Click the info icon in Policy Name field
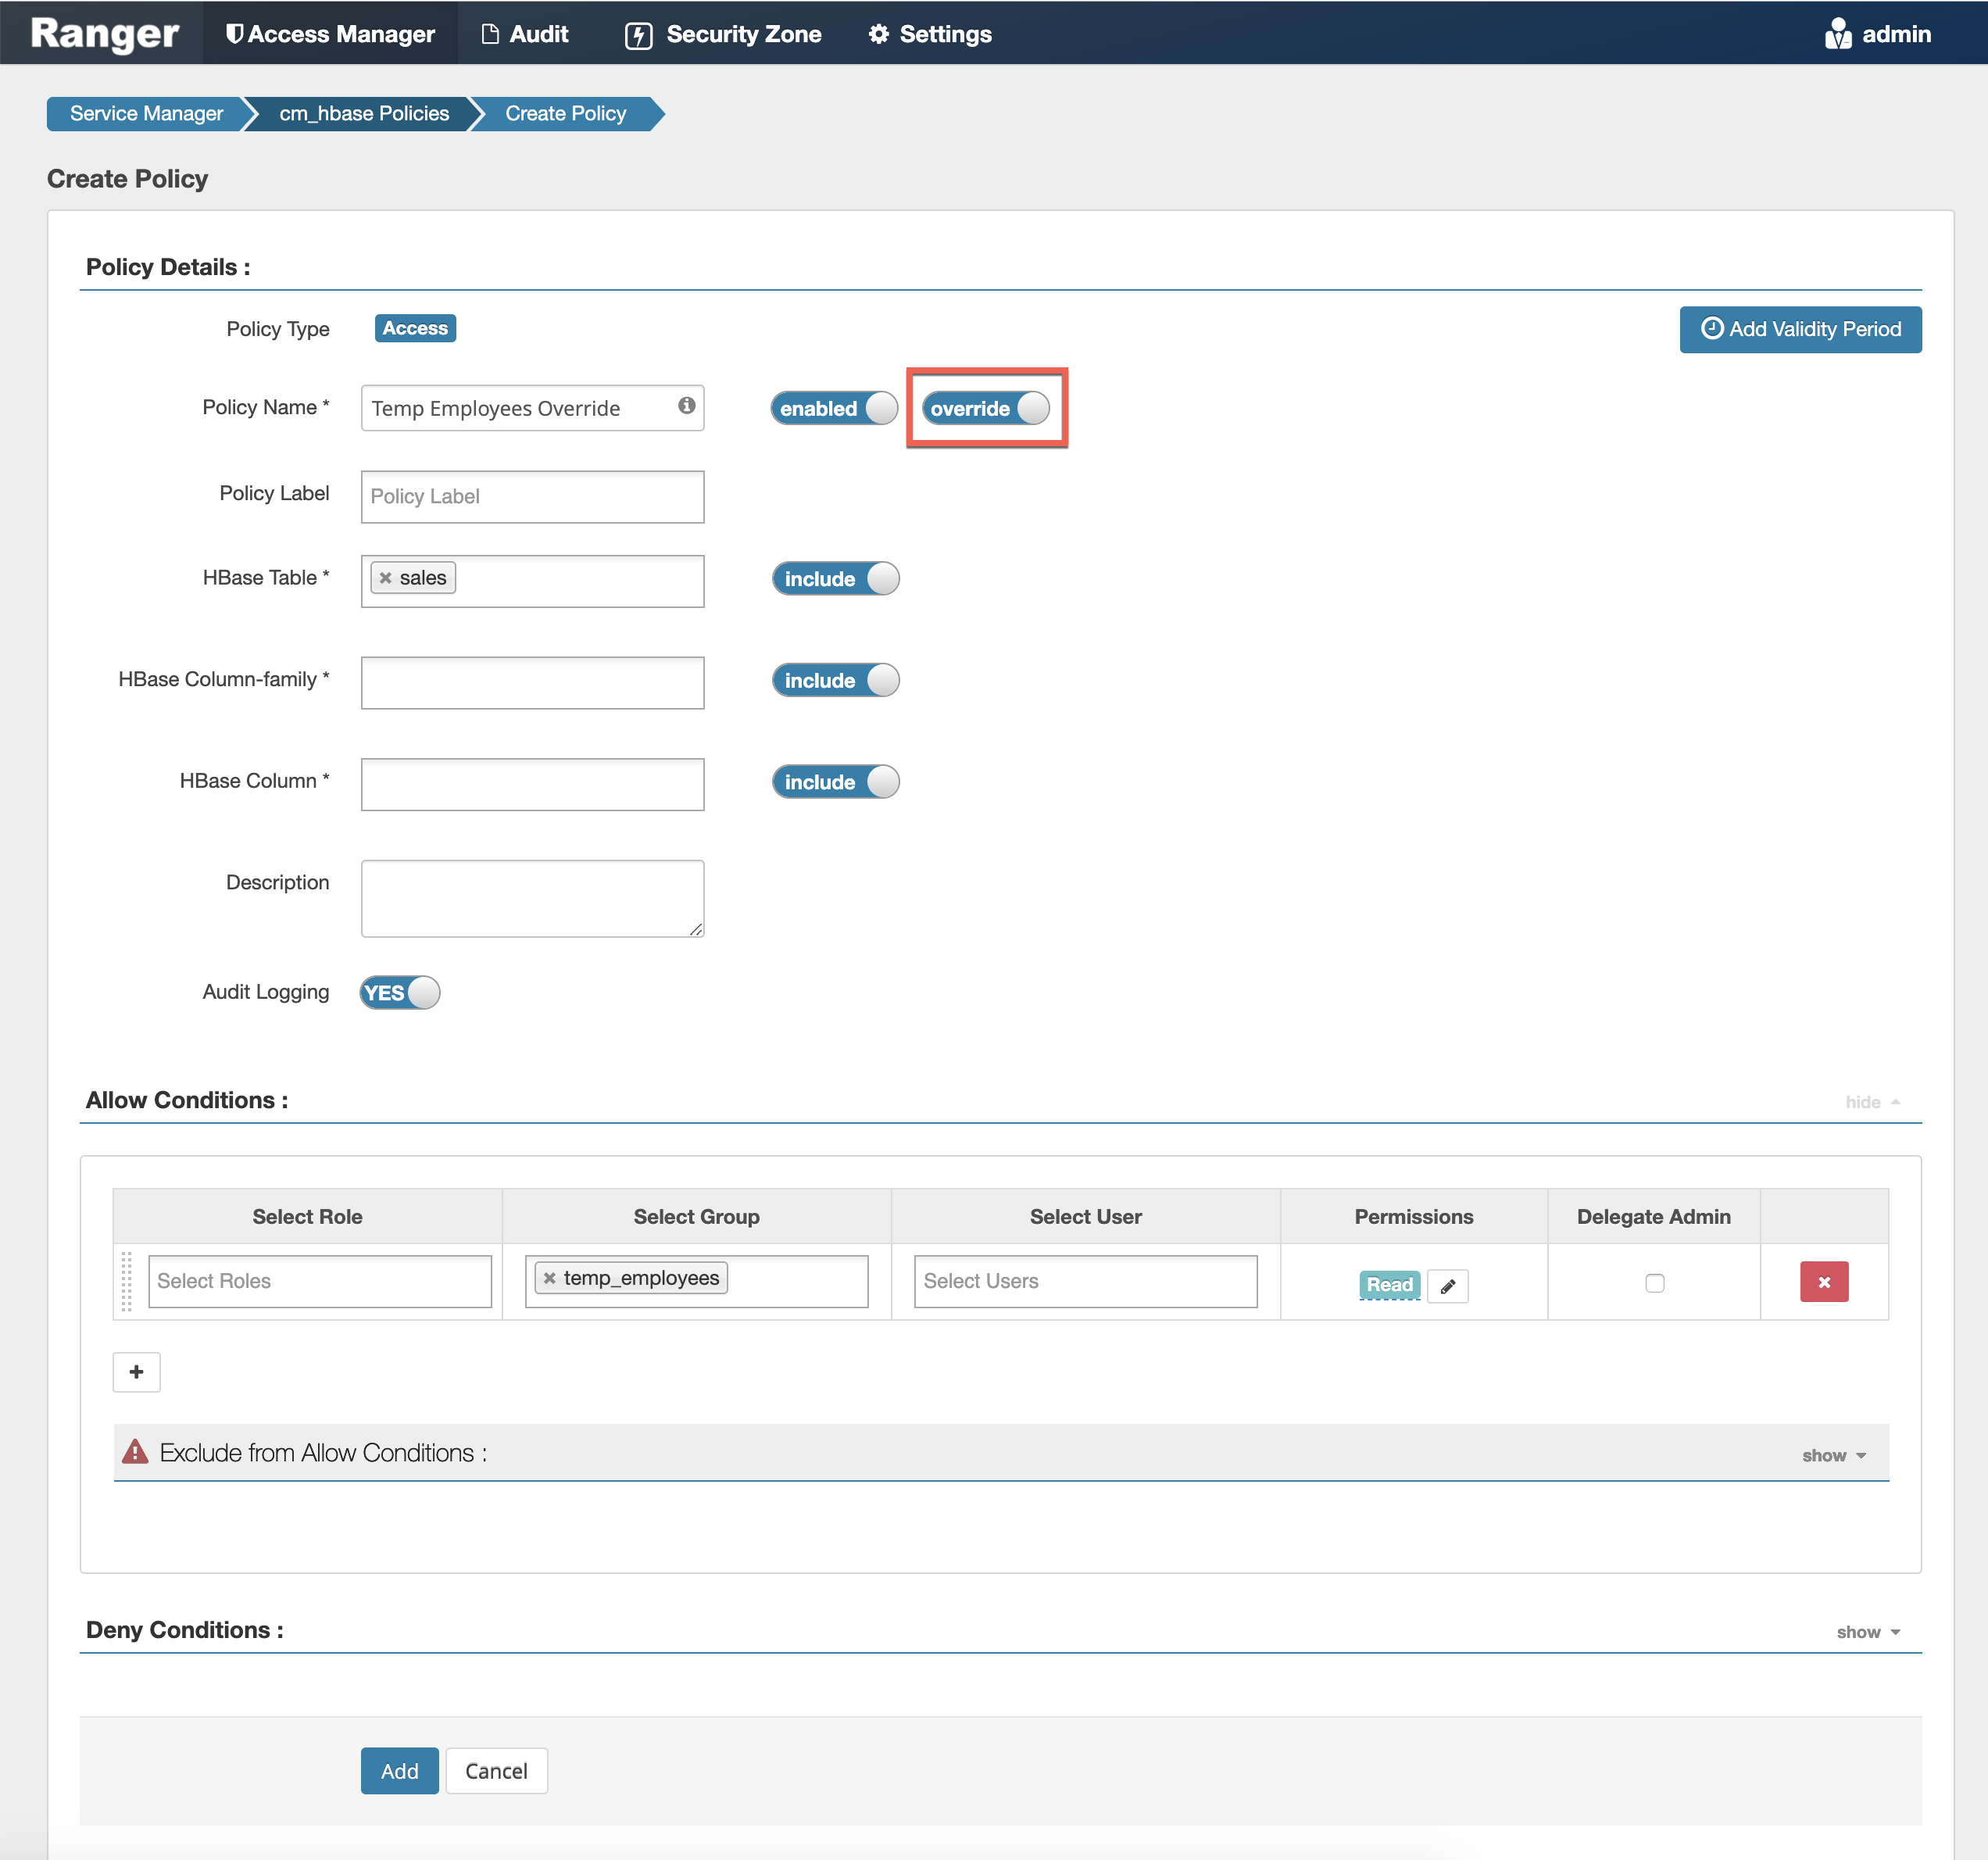Viewport: 1988px width, 1860px height. (x=686, y=405)
